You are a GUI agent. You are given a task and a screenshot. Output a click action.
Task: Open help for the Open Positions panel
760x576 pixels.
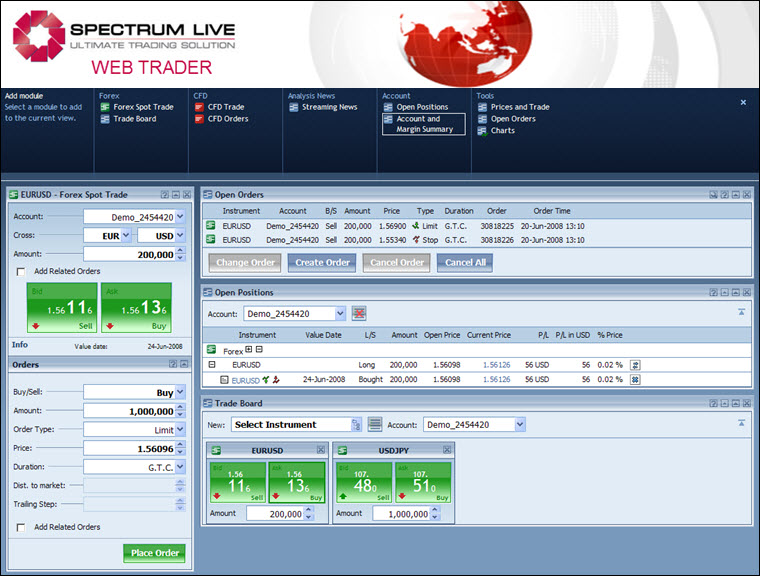(713, 292)
